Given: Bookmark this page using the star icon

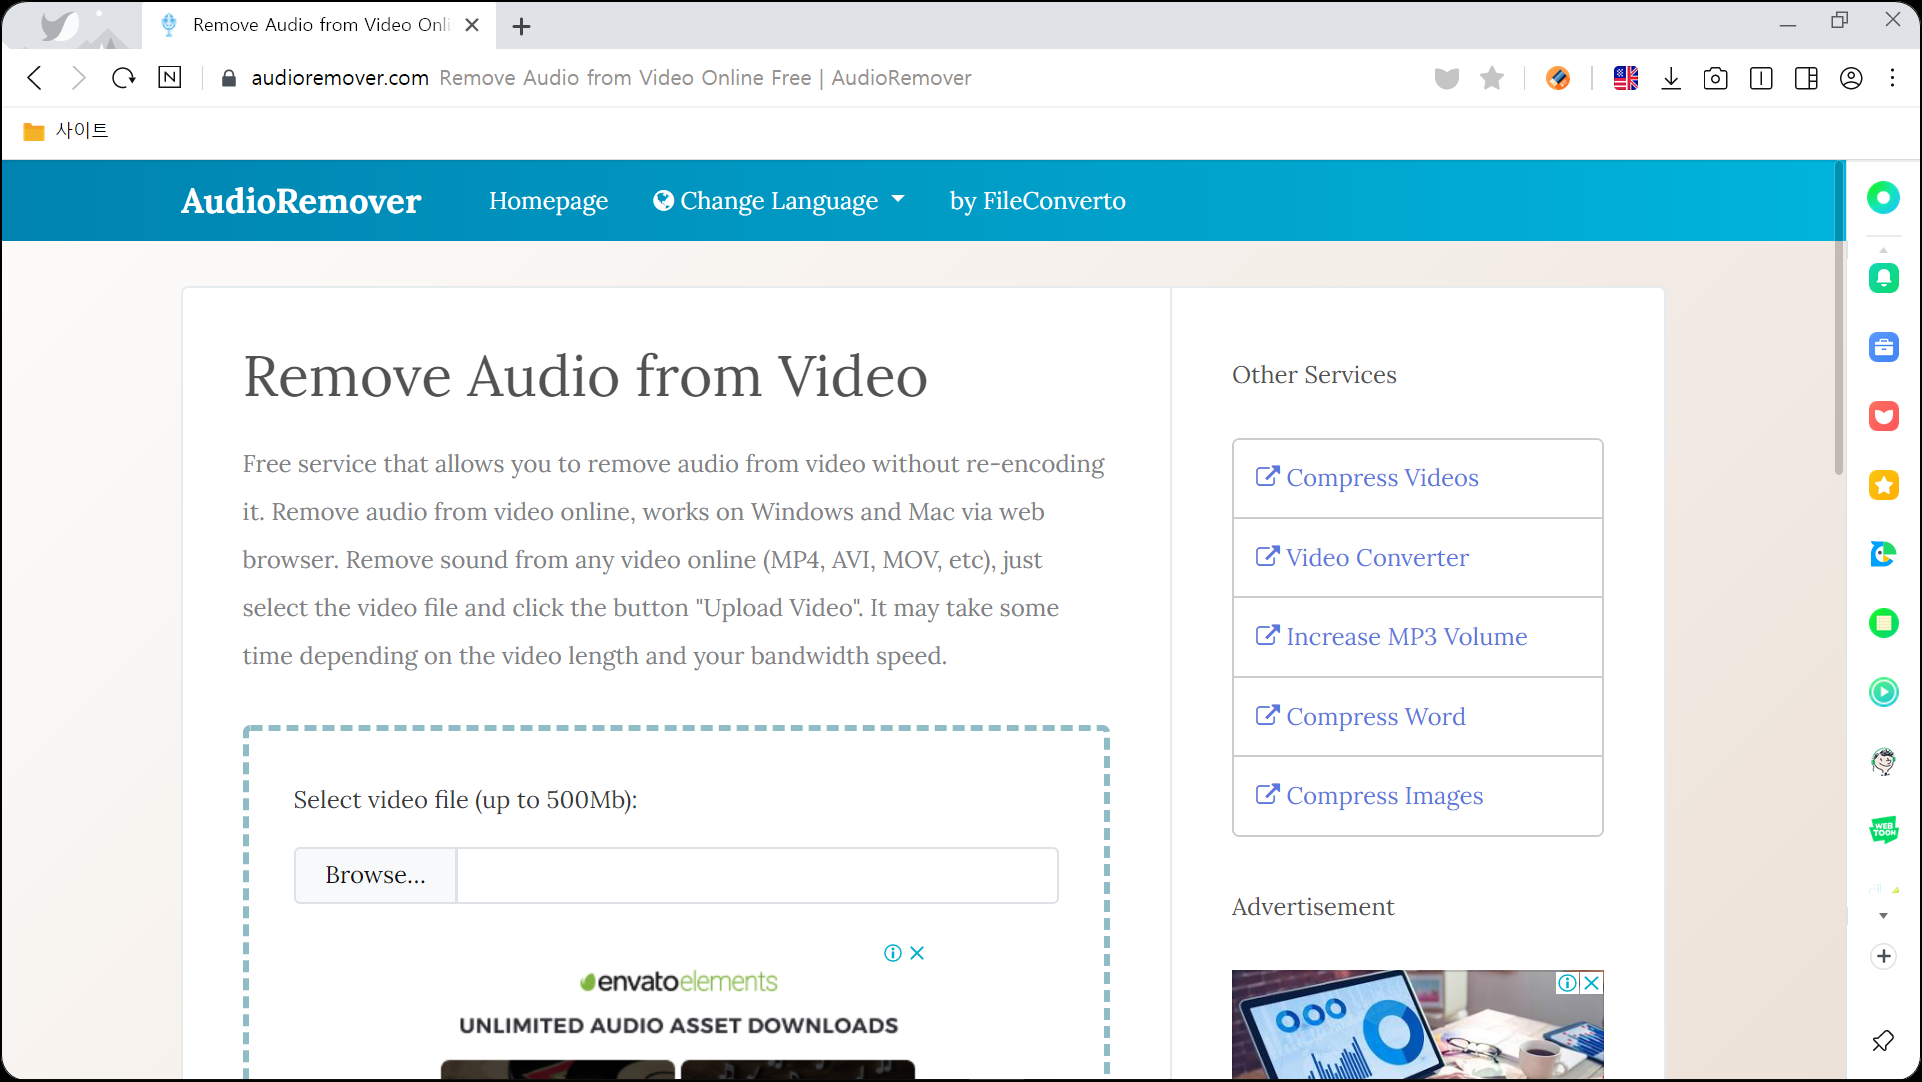Looking at the screenshot, I should (1492, 78).
